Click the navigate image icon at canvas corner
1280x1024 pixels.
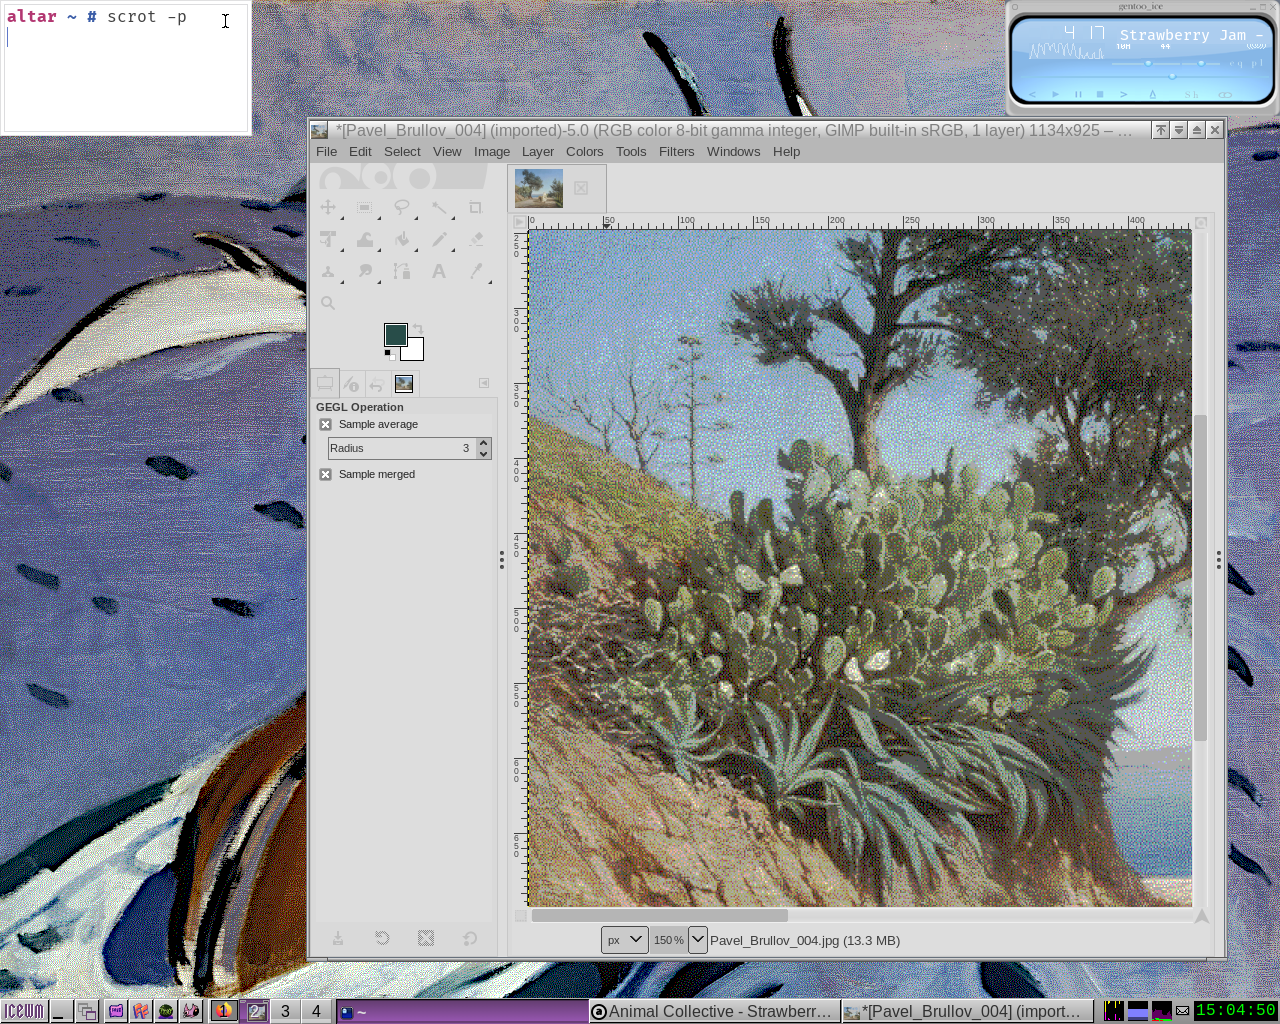pyautogui.click(x=1201, y=915)
